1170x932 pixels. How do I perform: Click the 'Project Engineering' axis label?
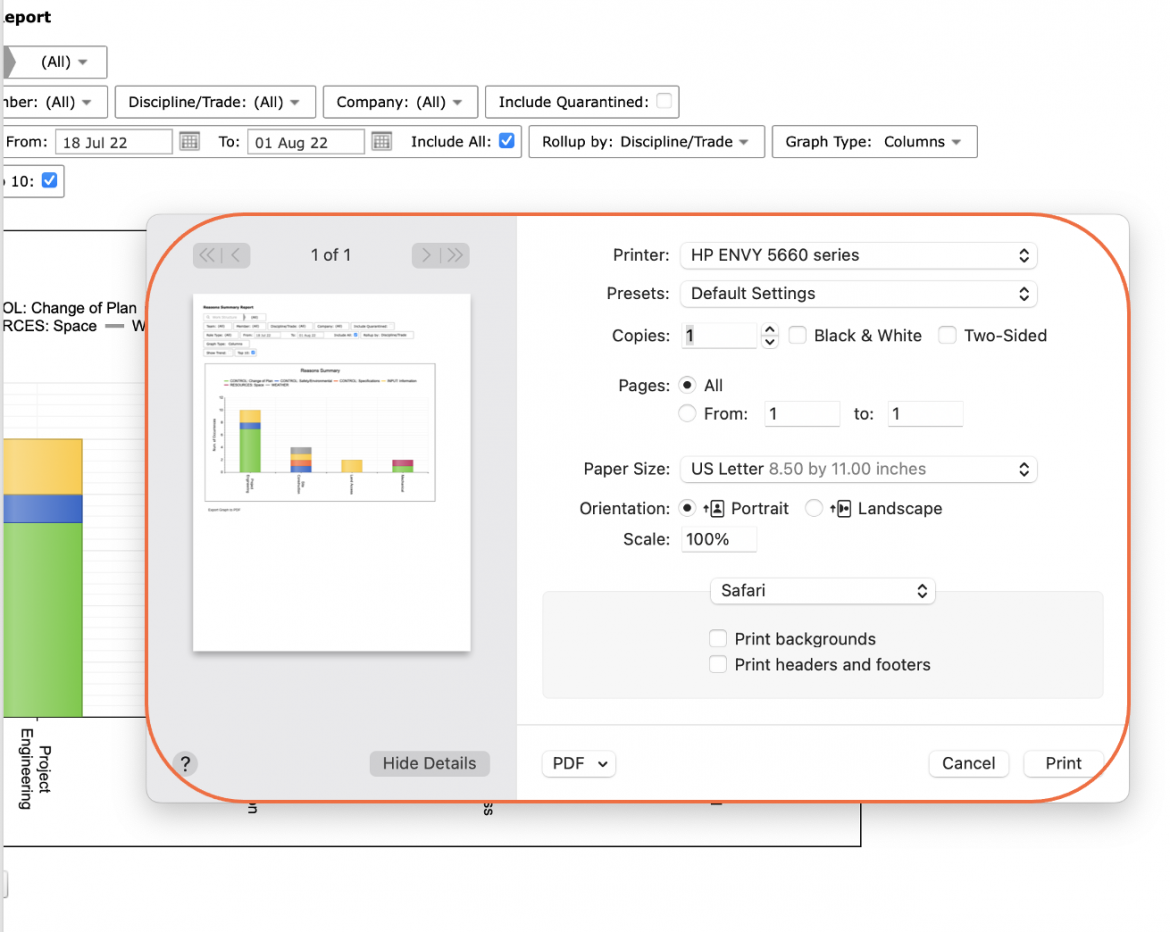pos(35,769)
